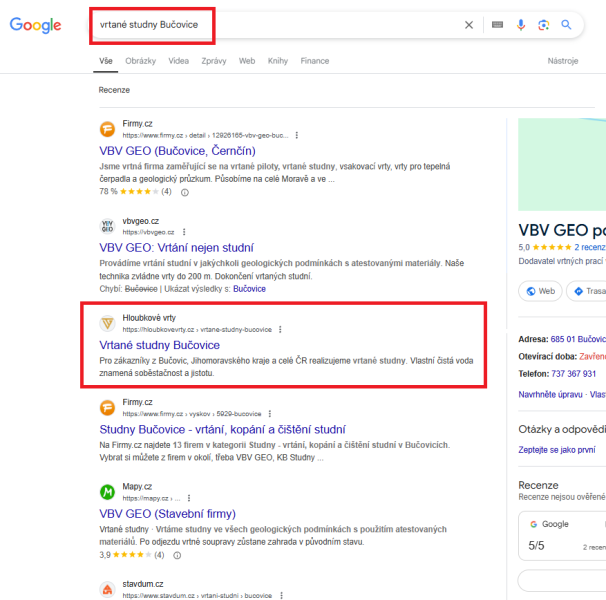Click Firmy.cz favicon of VBV GEO result
606x600 pixels.
[107, 129]
